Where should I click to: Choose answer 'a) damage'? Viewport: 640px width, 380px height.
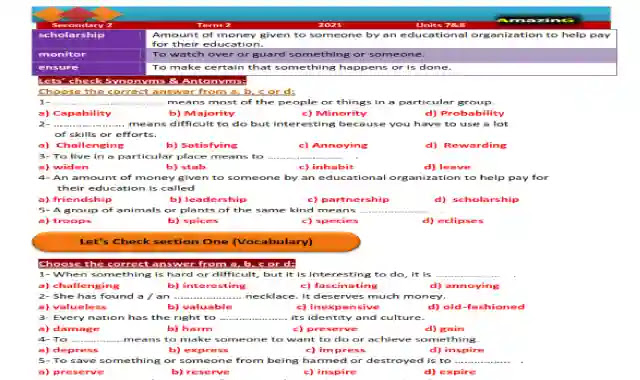tap(69, 329)
